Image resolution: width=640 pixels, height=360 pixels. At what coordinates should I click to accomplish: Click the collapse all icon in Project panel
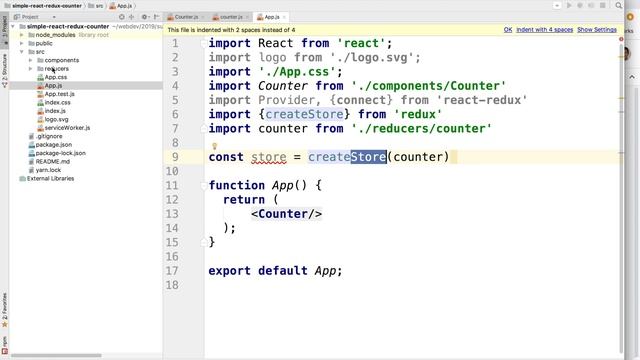[x=132, y=17]
